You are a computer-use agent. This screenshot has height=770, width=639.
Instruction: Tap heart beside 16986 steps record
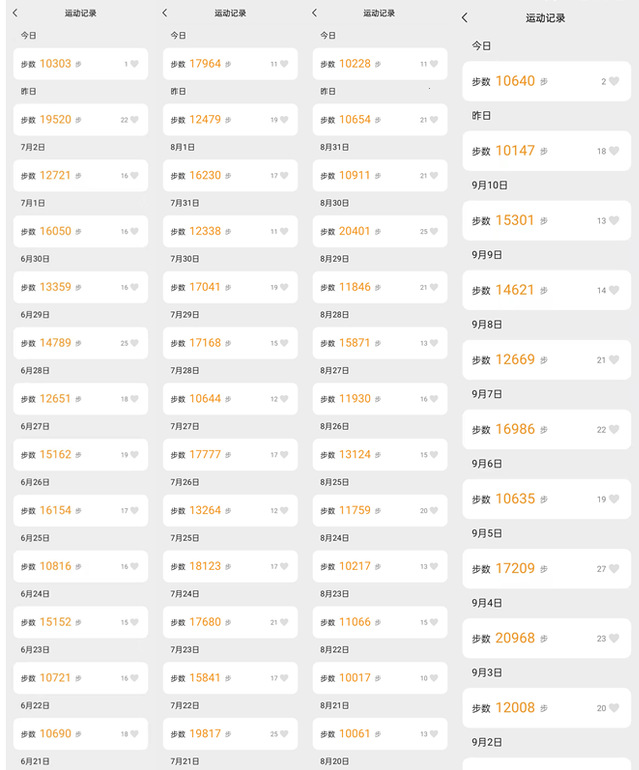point(614,429)
